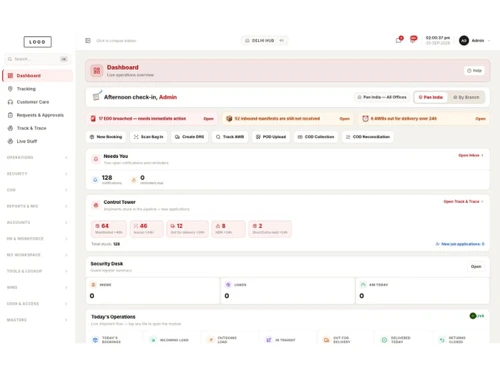Follow the Open Track & Trace link
Image resolution: width=500 pixels, height=375 pixels.
click(463, 201)
